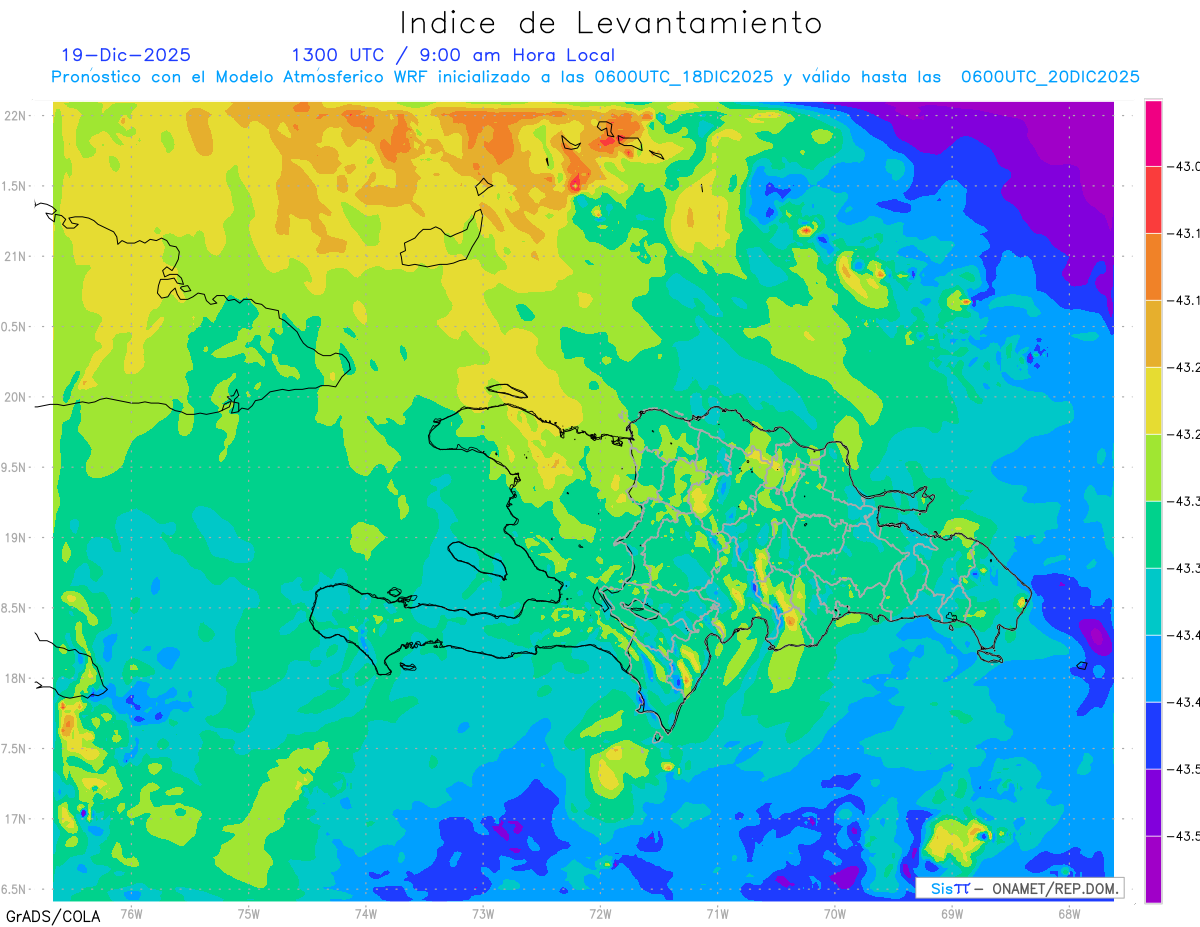Screen dimensions: 1200x927
Task: Click the "-43.0" color bar value
Action: (x=1186, y=166)
